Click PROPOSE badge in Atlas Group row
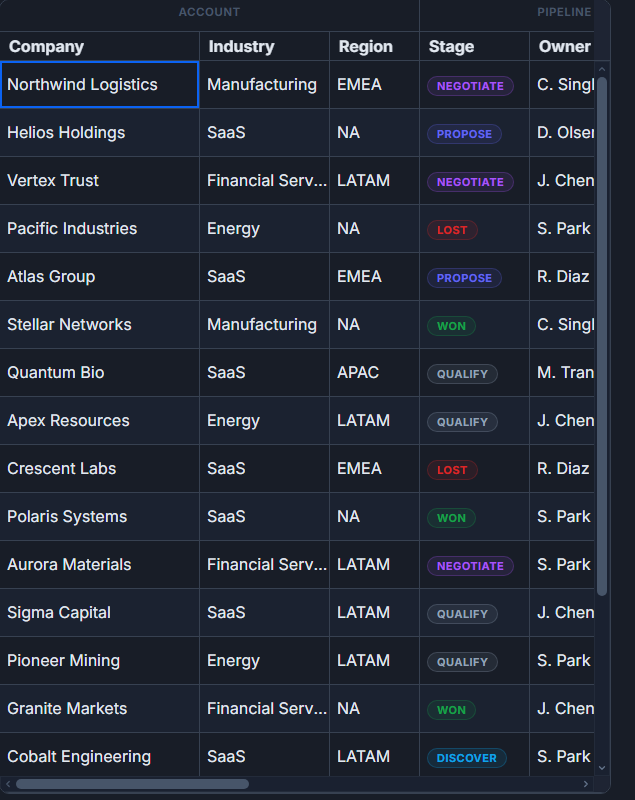 click(464, 278)
